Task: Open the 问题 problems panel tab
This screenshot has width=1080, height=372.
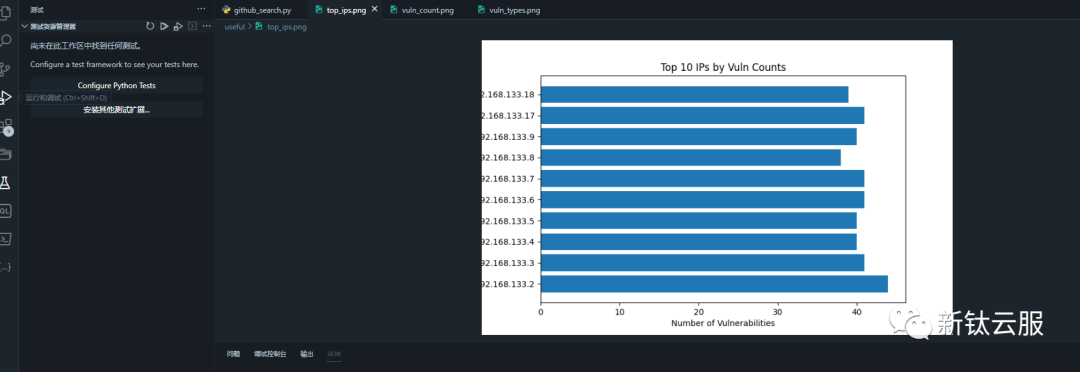Action: pos(233,354)
